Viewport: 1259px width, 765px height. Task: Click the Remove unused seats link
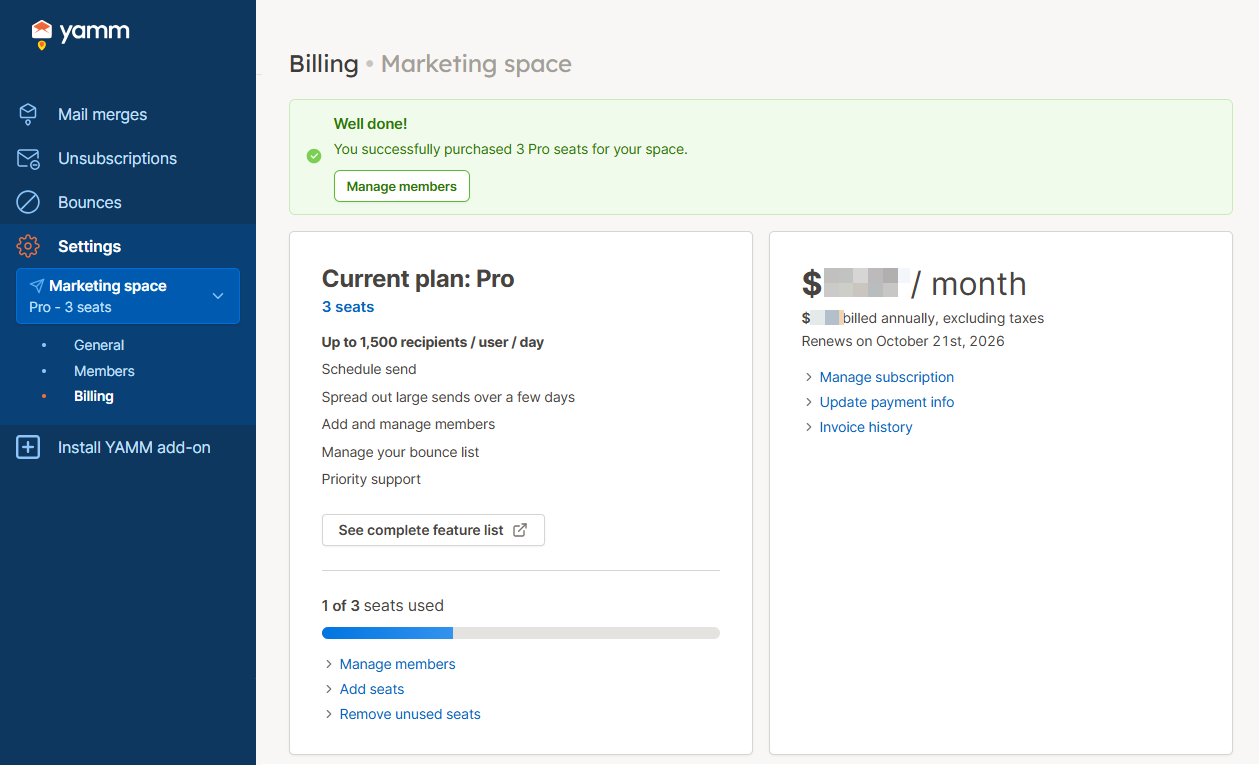(x=410, y=714)
